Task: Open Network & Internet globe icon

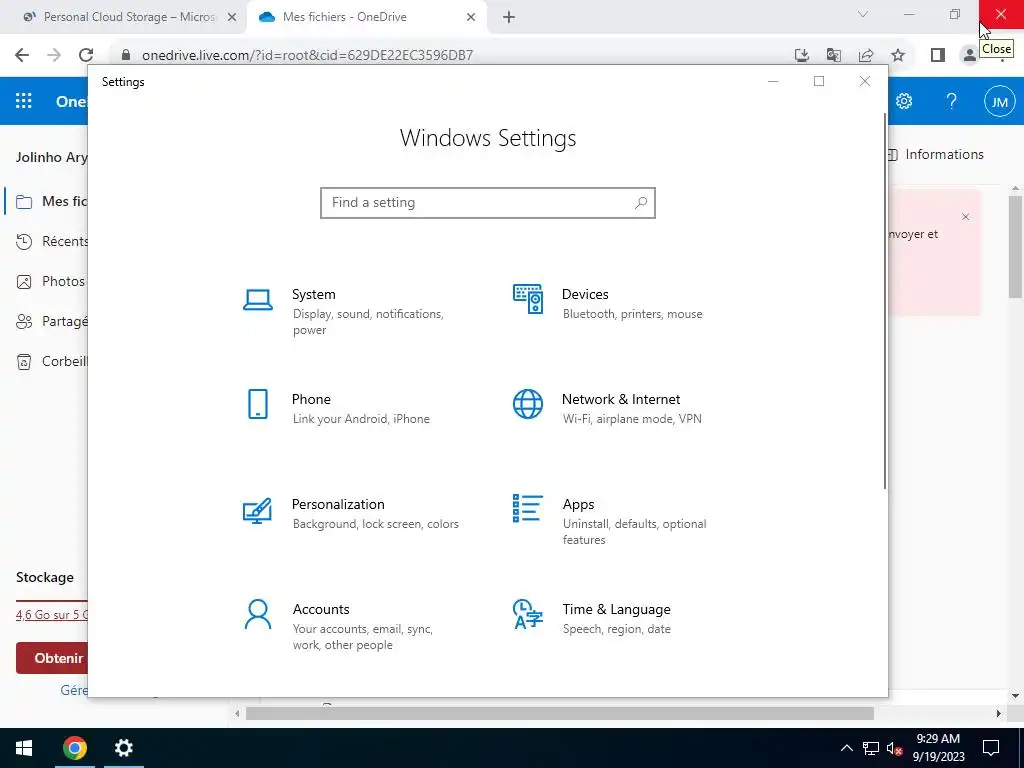Action: click(x=528, y=404)
